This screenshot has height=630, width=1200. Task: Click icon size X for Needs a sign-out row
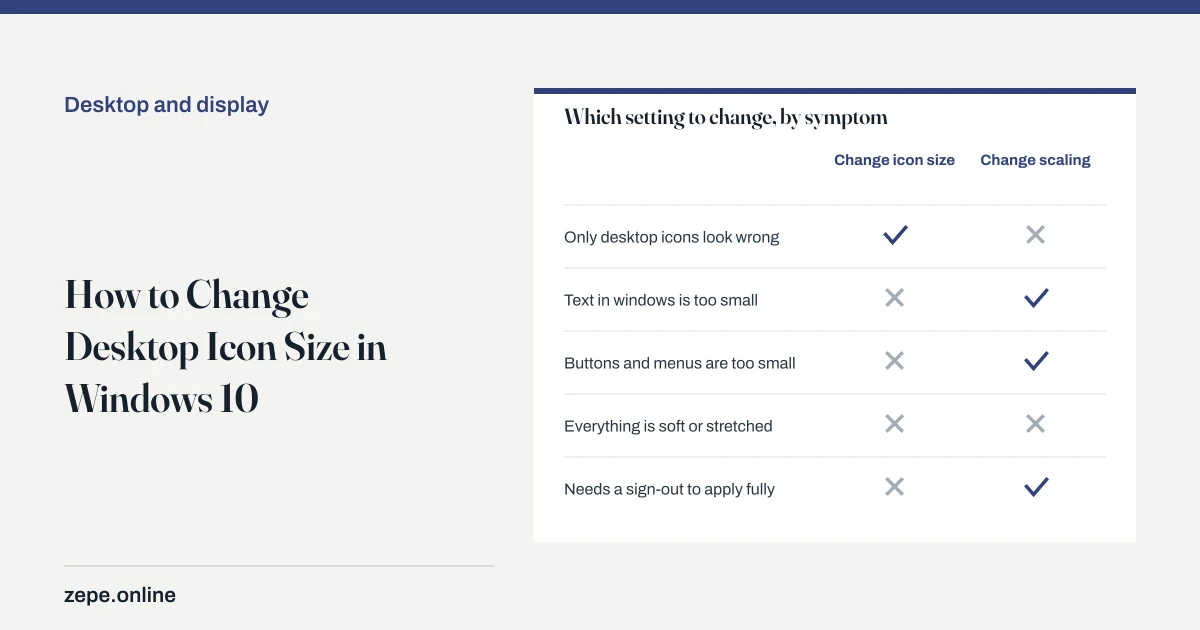coord(895,487)
